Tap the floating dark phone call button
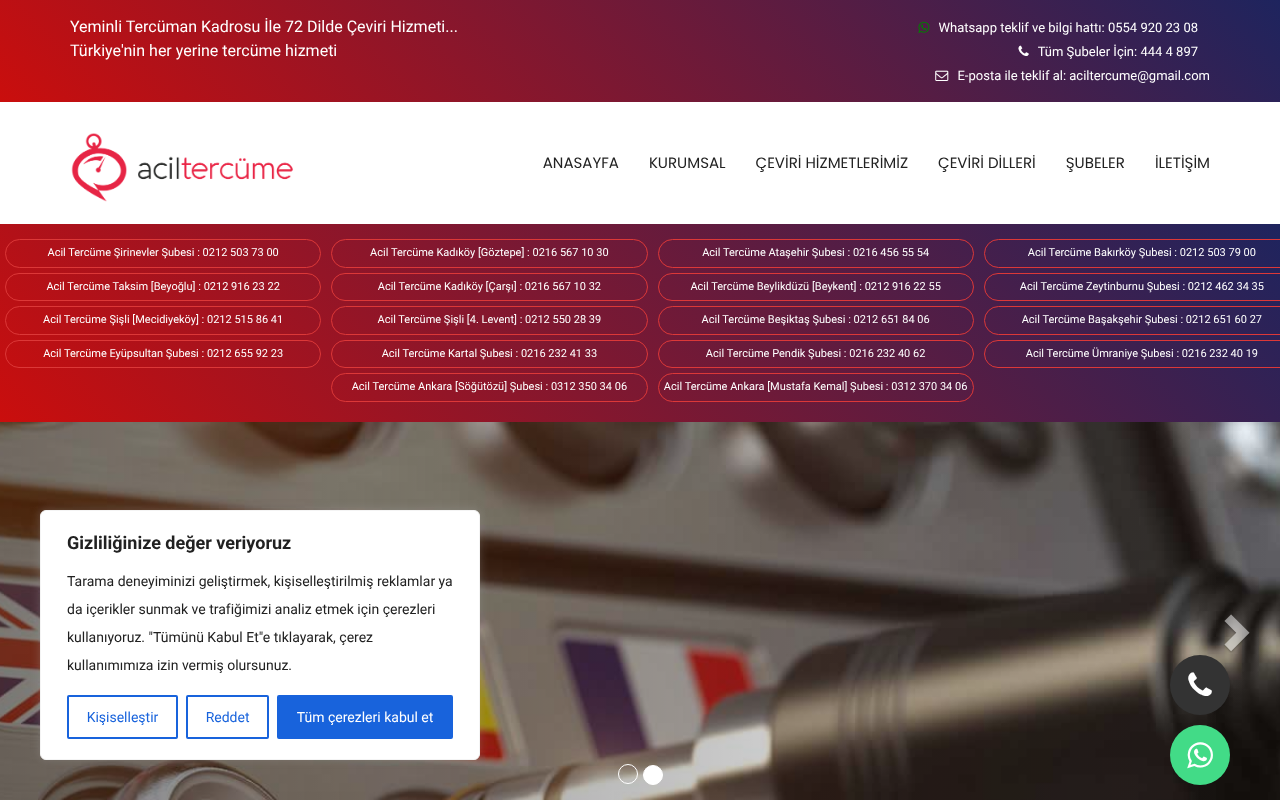The image size is (1280, 800). 1200,685
